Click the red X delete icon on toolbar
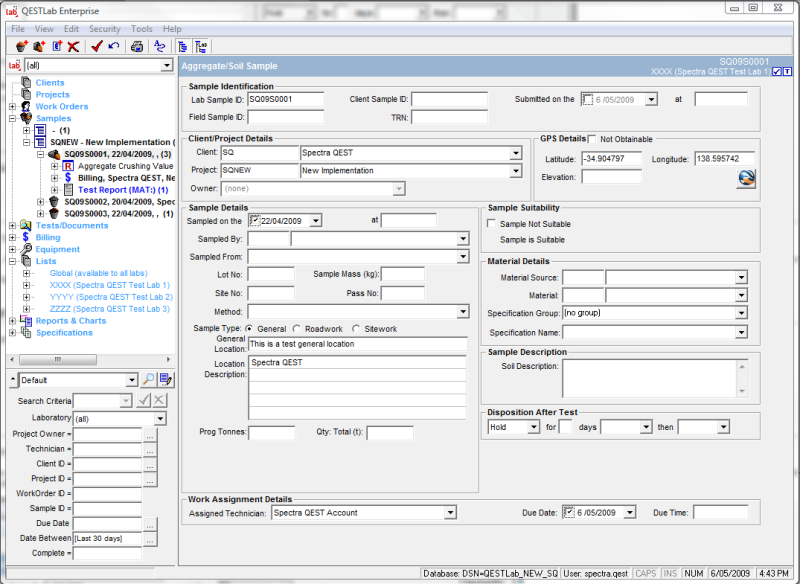Screen dimensions: 800x584 tap(73, 46)
